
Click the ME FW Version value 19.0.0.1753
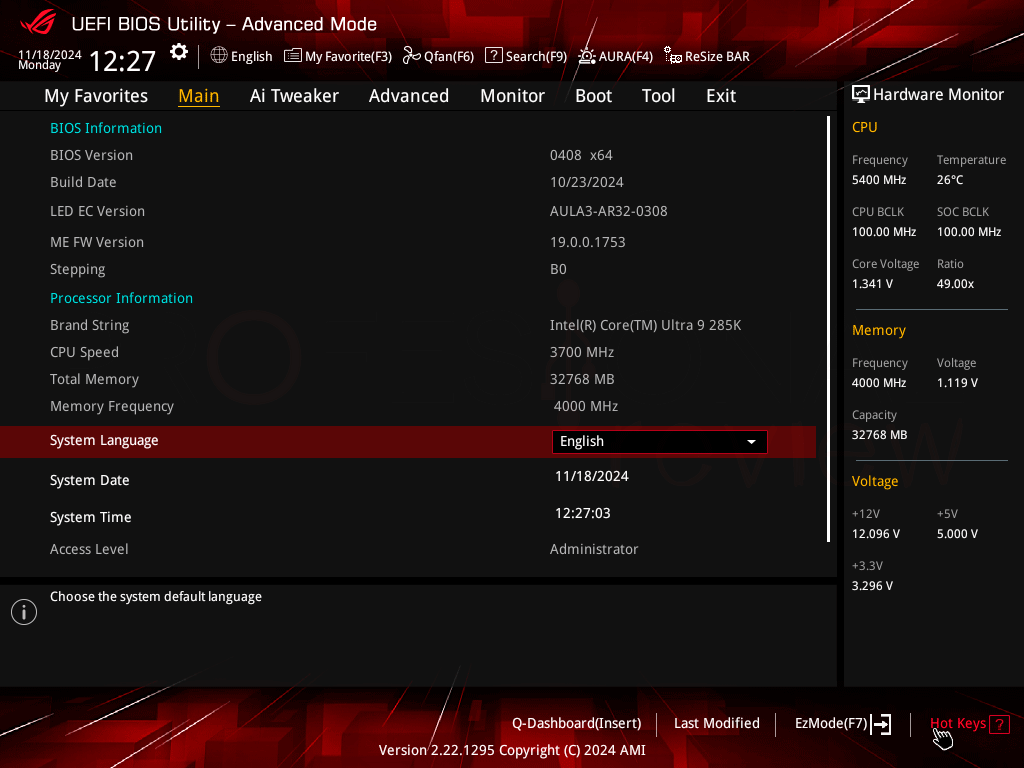click(588, 242)
